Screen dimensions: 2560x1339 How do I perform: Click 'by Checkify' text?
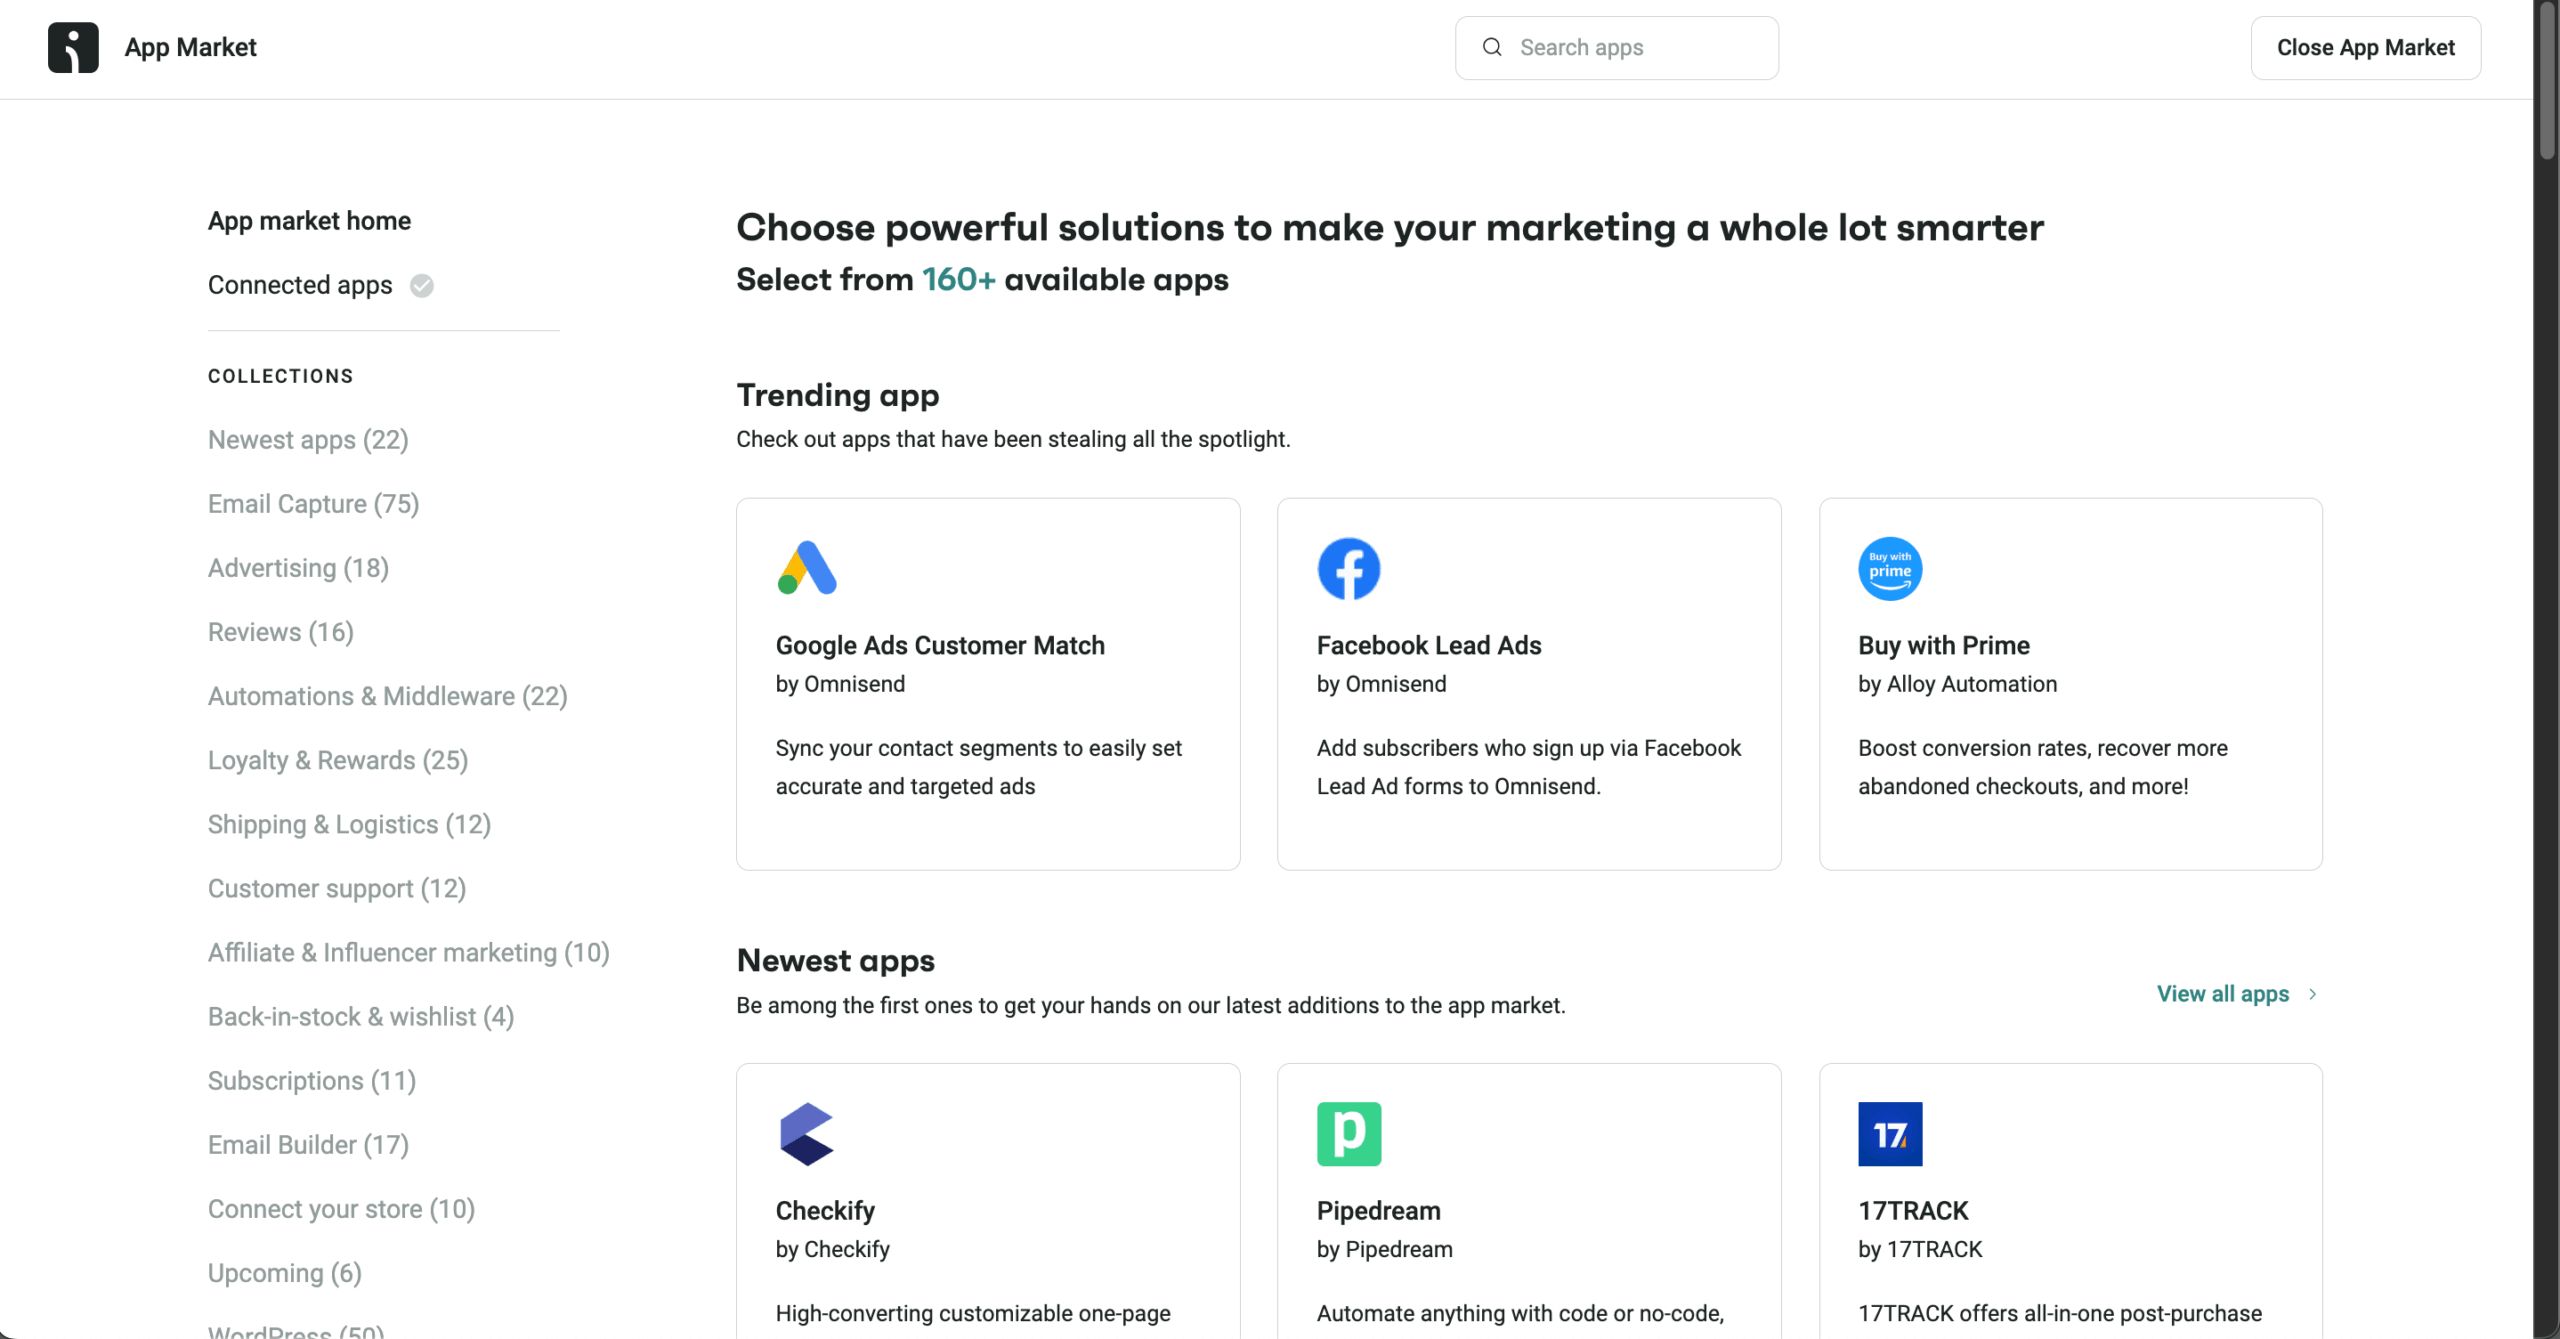833,1249
